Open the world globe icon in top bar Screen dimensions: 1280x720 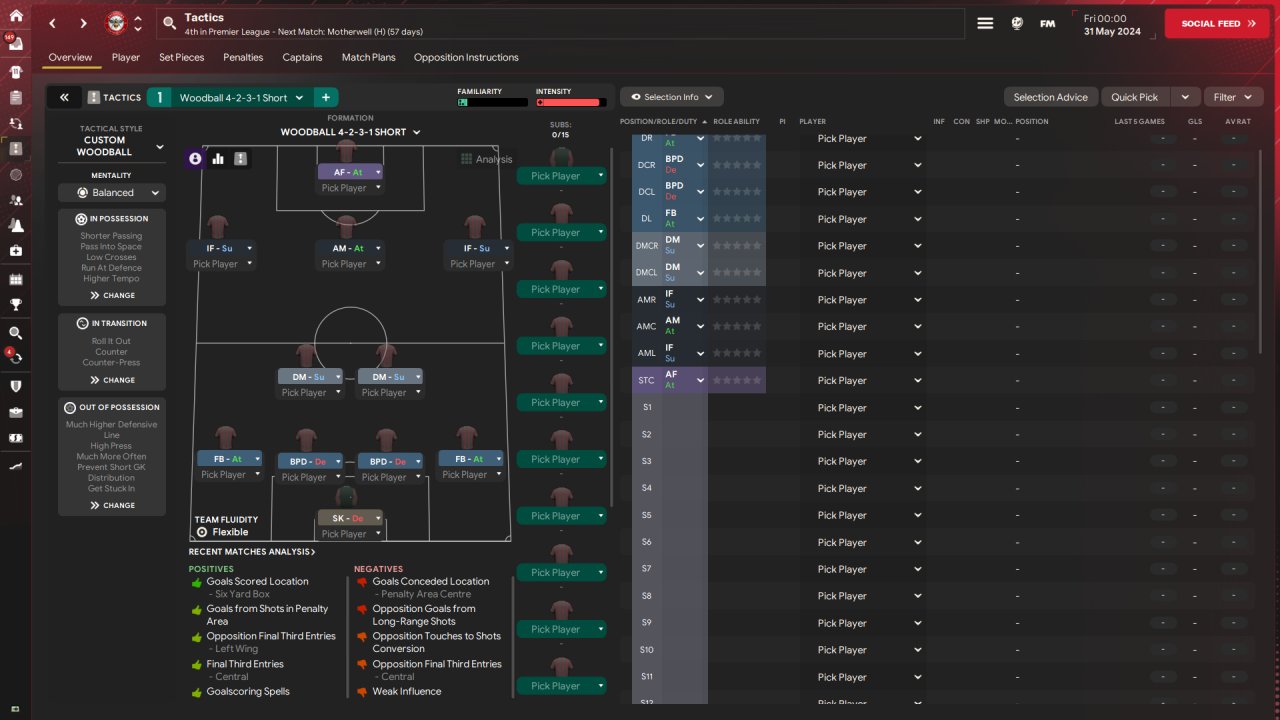point(1017,23)
